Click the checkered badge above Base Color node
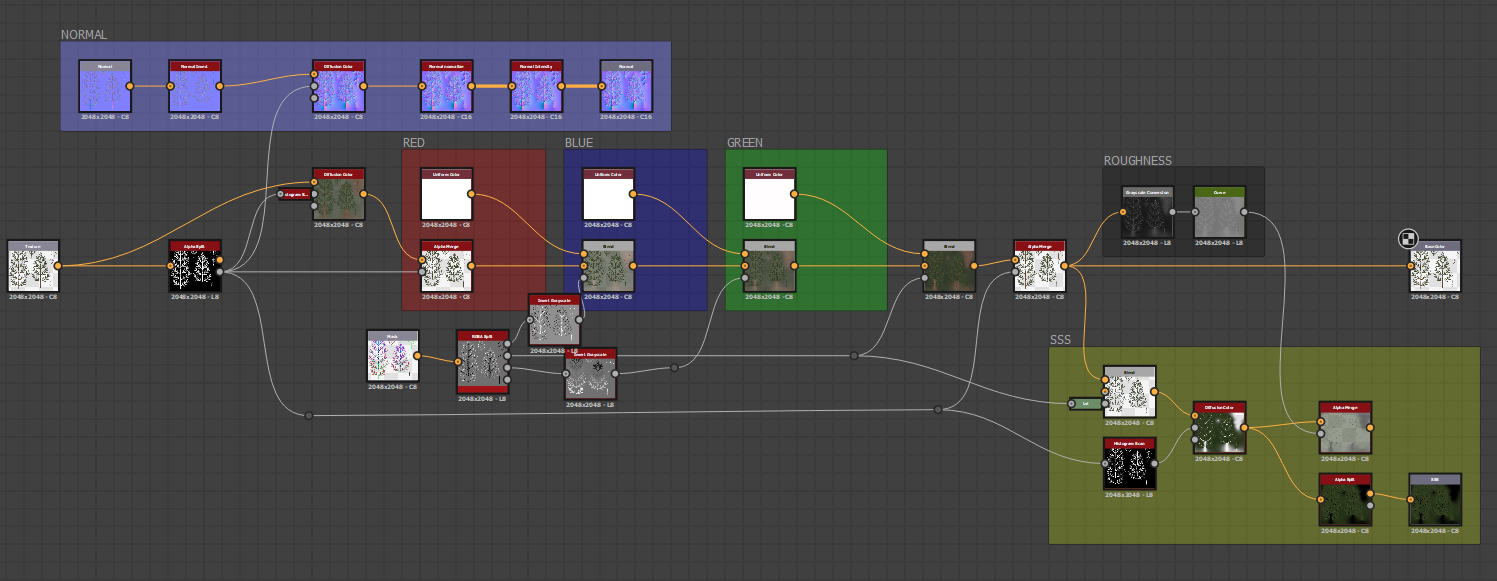The width and height of the screenshot is (1497, 581). tap(1407, 238)
